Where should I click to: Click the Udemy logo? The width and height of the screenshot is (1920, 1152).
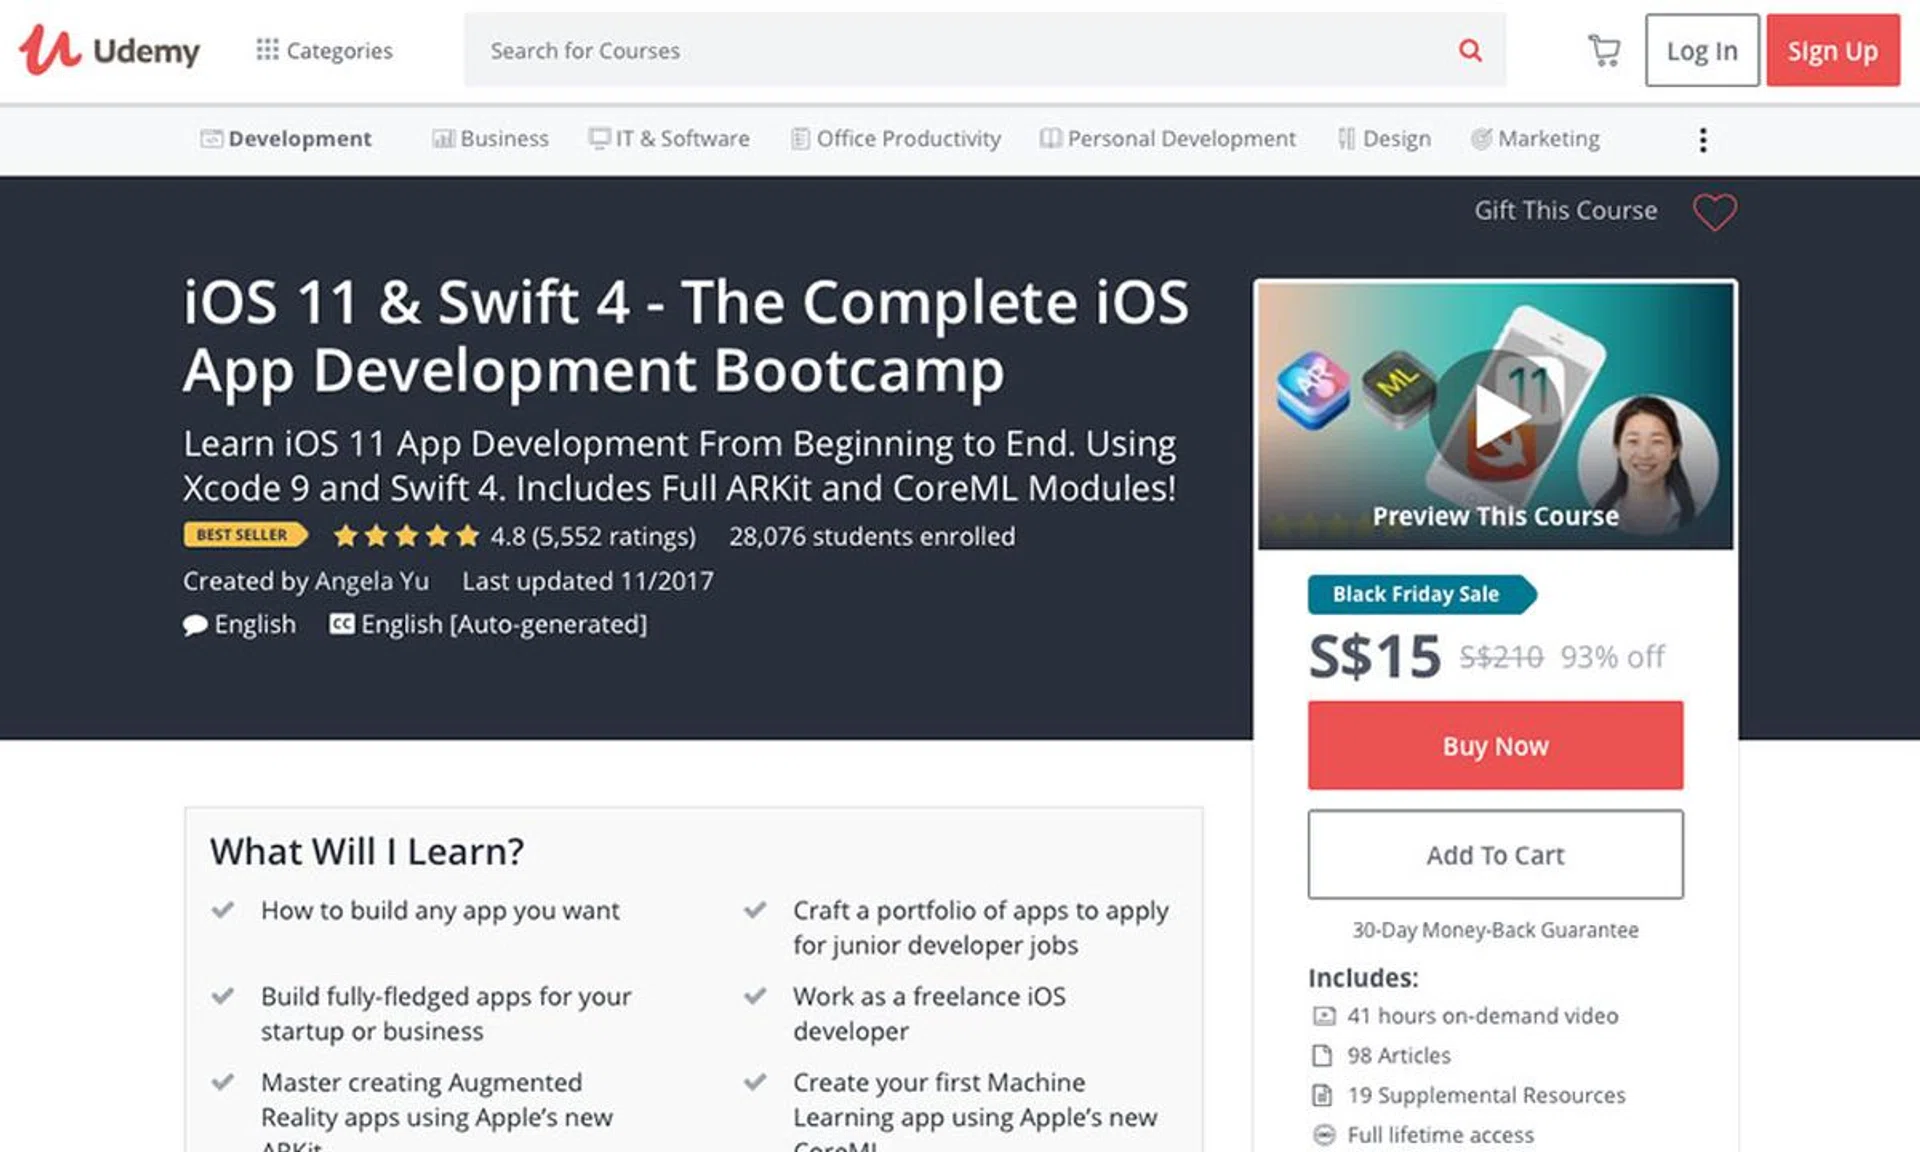tap(109, 50)
